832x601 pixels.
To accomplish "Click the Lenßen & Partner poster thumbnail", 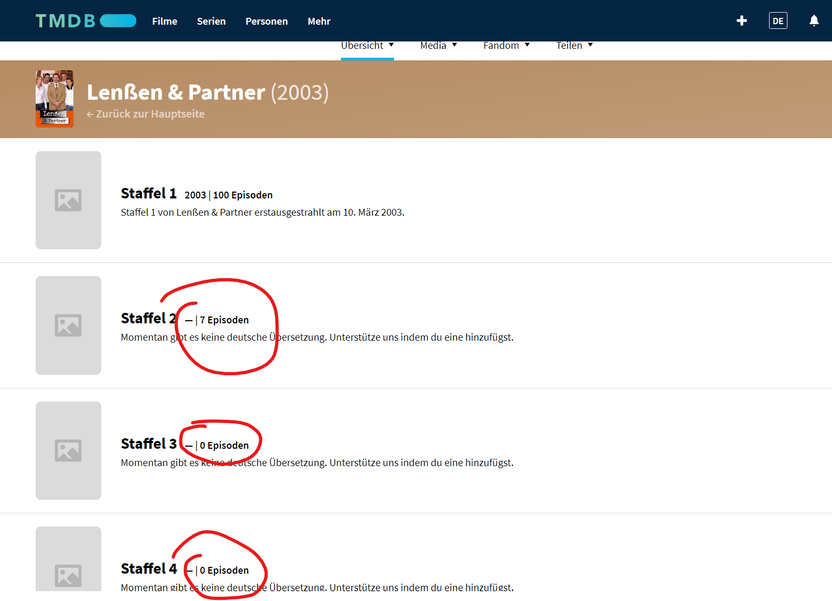I will click(x=55, y=99).
